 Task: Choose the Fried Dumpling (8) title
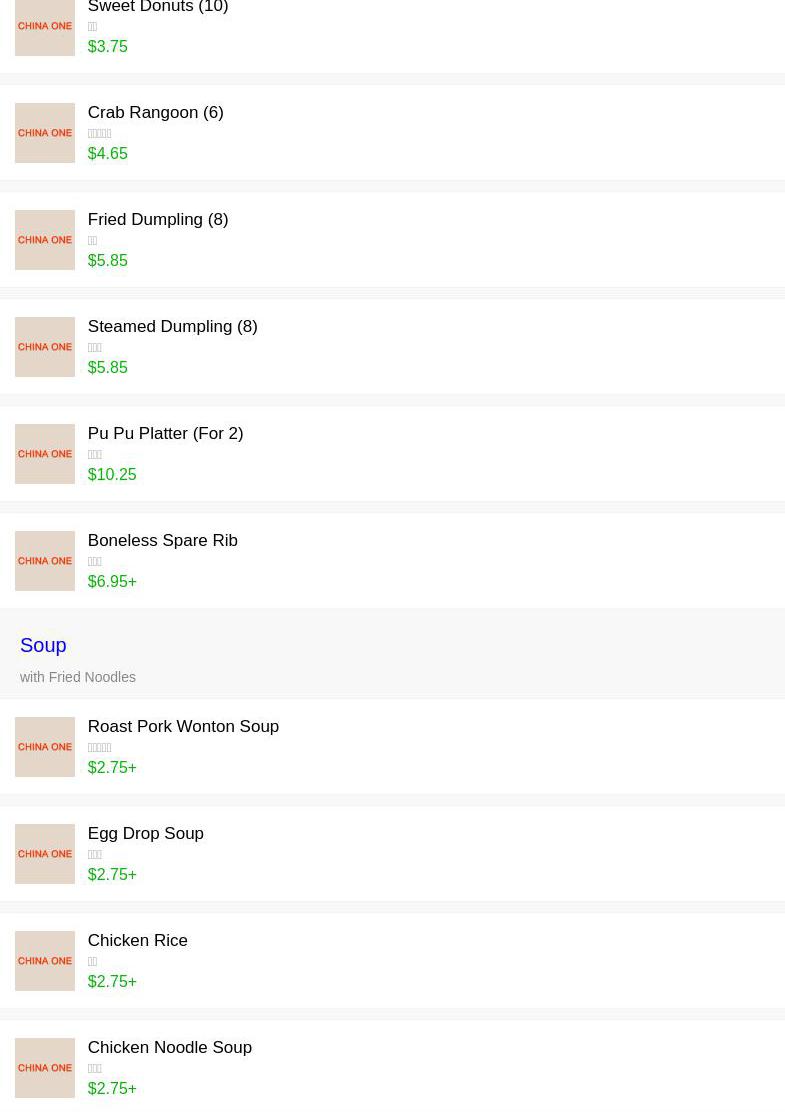157,220
